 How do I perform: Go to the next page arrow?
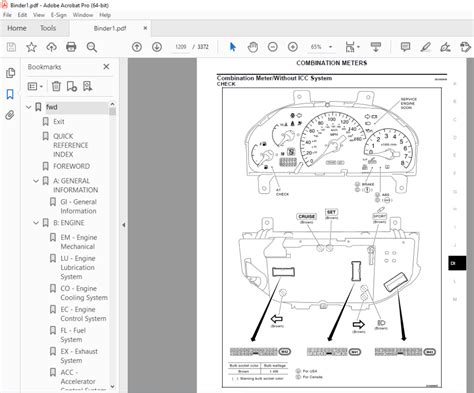[x=157, y=47]
